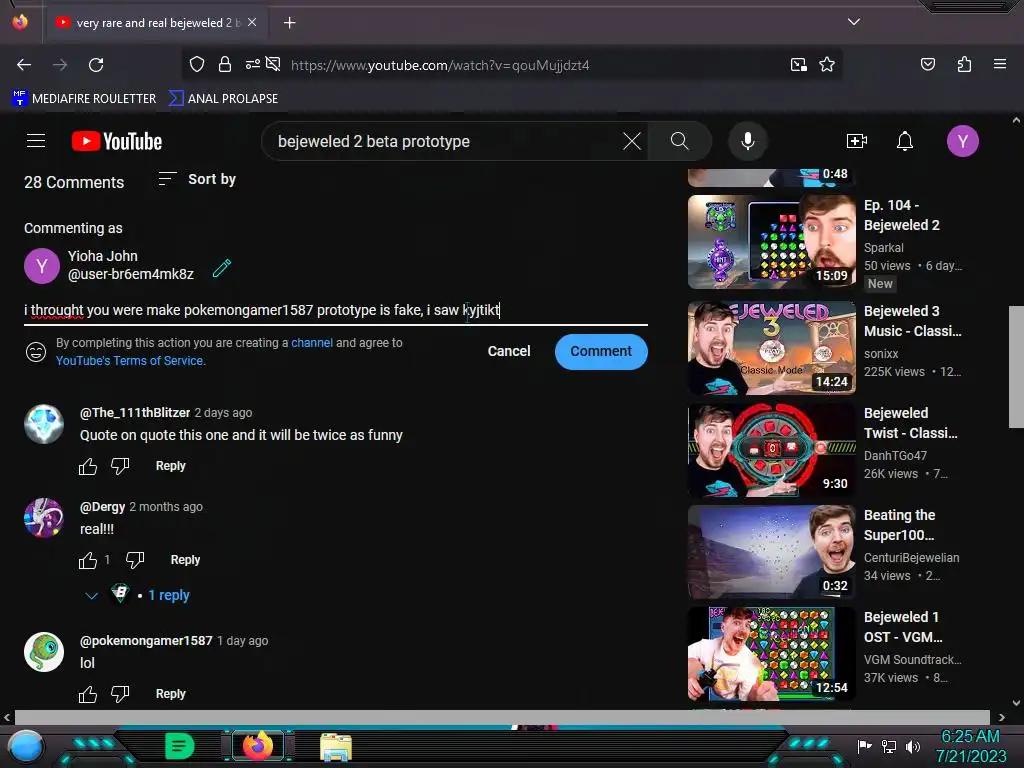Like @pokemongamer1587's lol comment
Viewport: 1024px width, 768px height.
point(88,694)
